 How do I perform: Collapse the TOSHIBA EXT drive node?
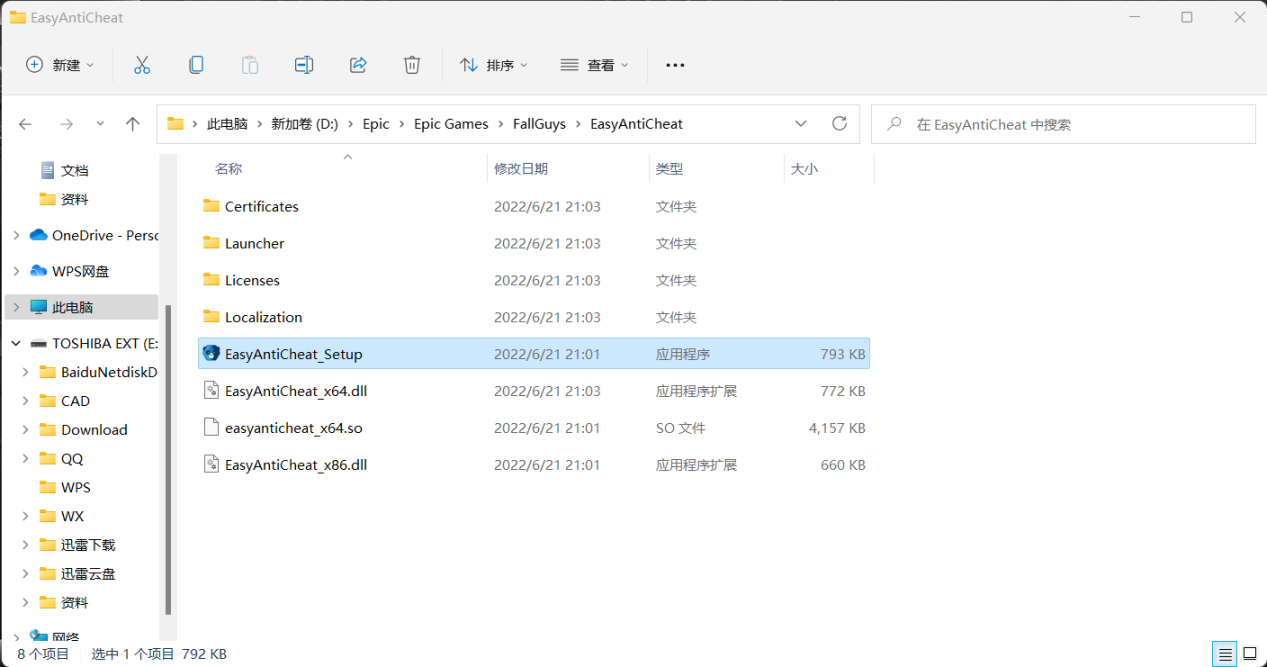(16, 344)
